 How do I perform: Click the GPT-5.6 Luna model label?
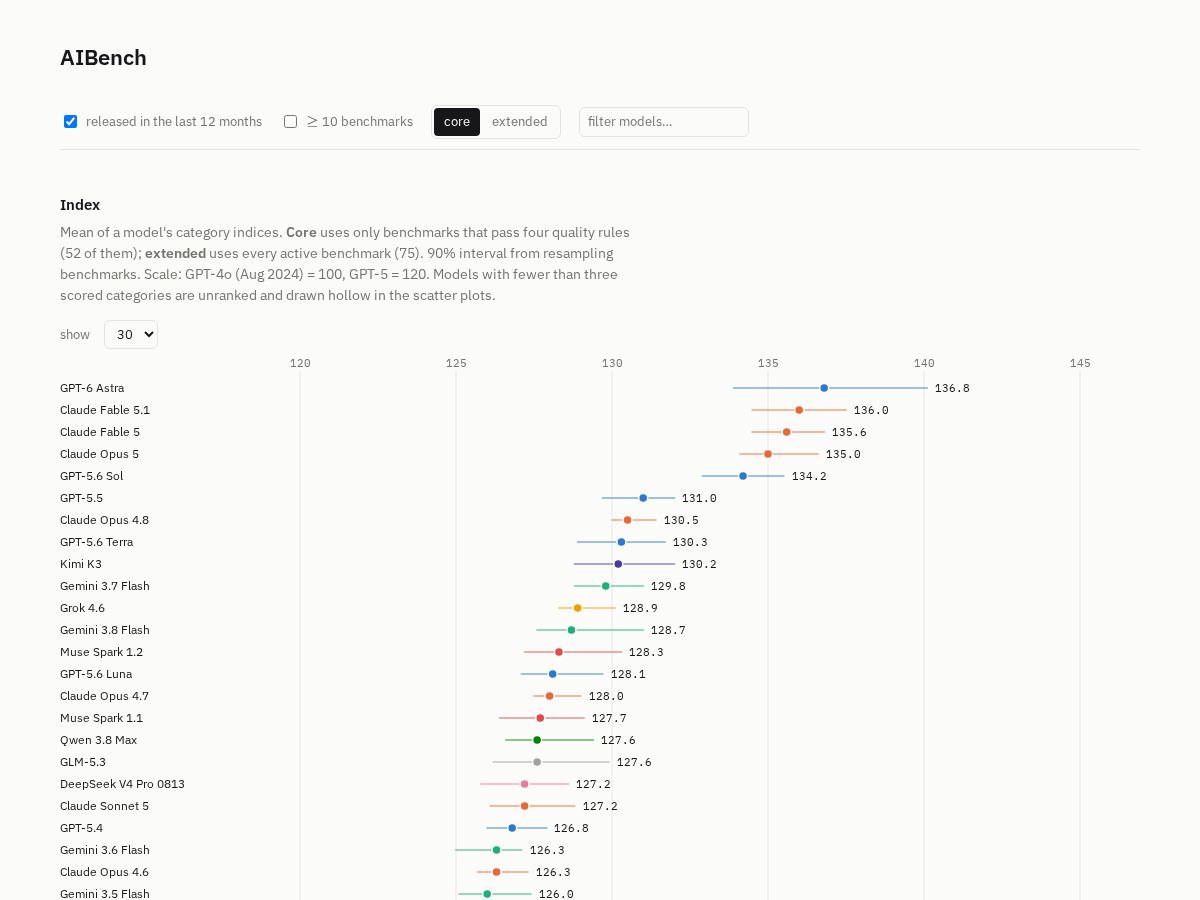(96, 674)
